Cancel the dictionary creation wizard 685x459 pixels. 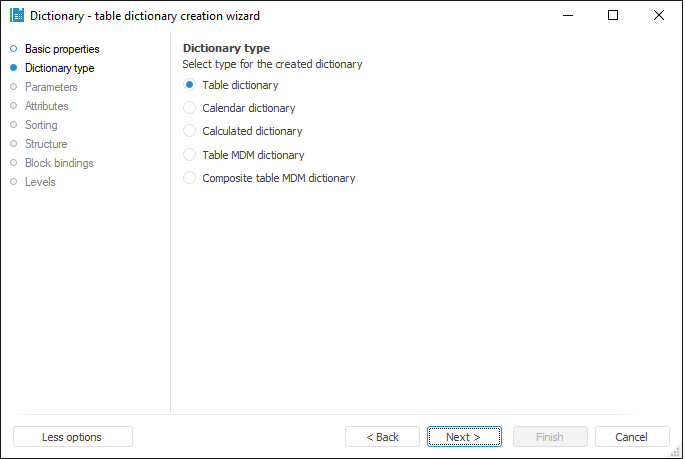[632, 437]
